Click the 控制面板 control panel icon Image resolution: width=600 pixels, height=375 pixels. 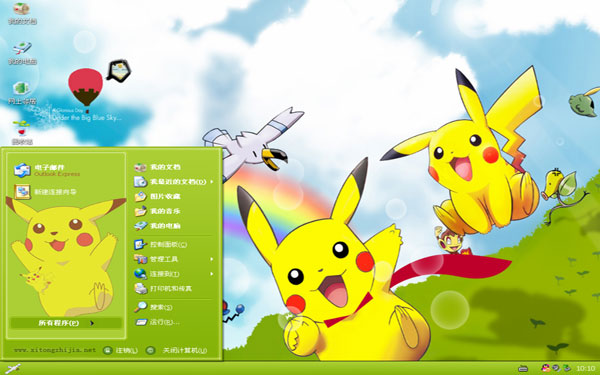140,244
